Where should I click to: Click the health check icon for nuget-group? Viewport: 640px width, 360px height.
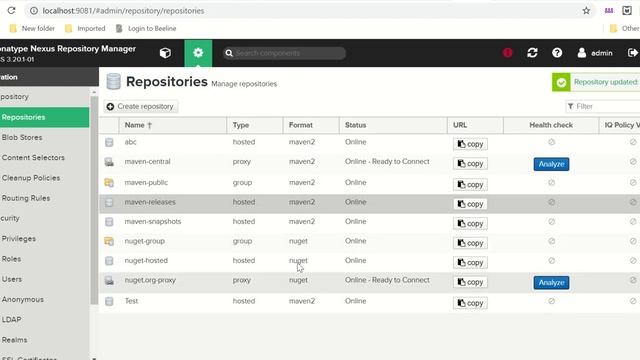(551, 241)
